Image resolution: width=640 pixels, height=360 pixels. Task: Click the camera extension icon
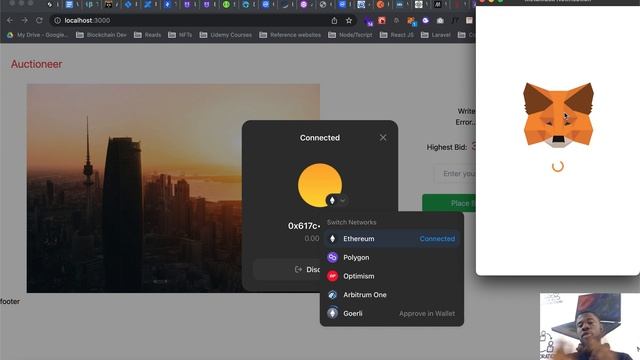[x=440, y=20]
